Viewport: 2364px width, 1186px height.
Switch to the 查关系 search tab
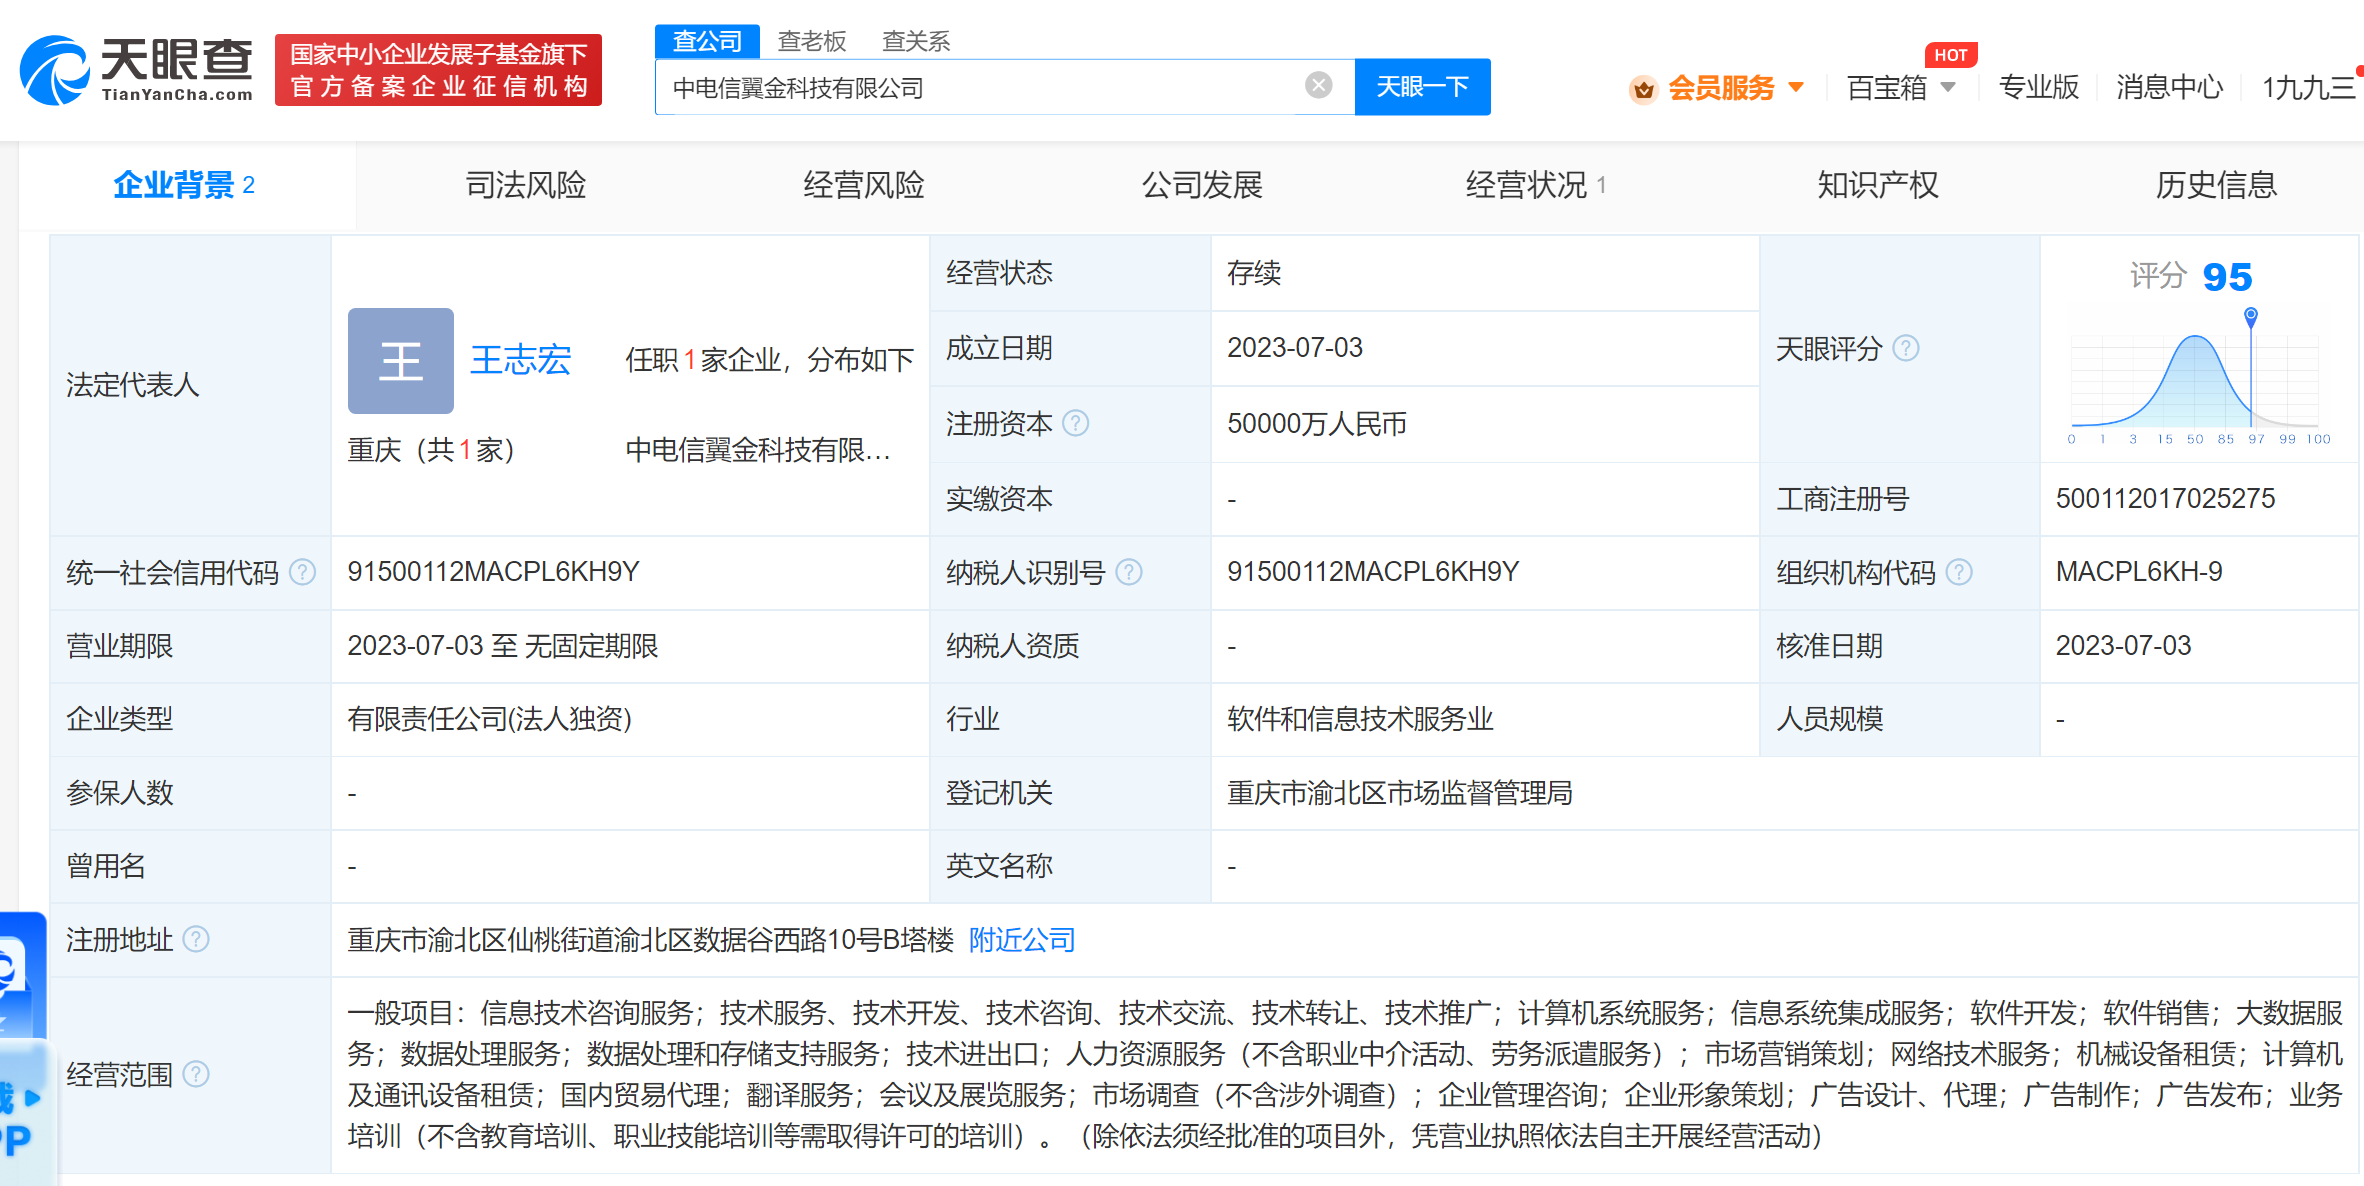916,41
